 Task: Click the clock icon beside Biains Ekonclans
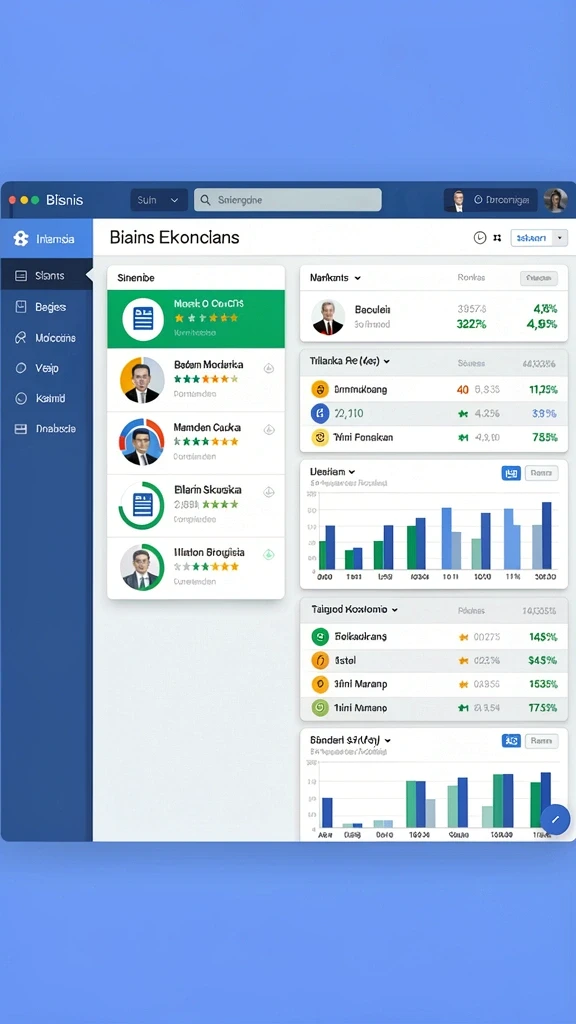[480, 238]
